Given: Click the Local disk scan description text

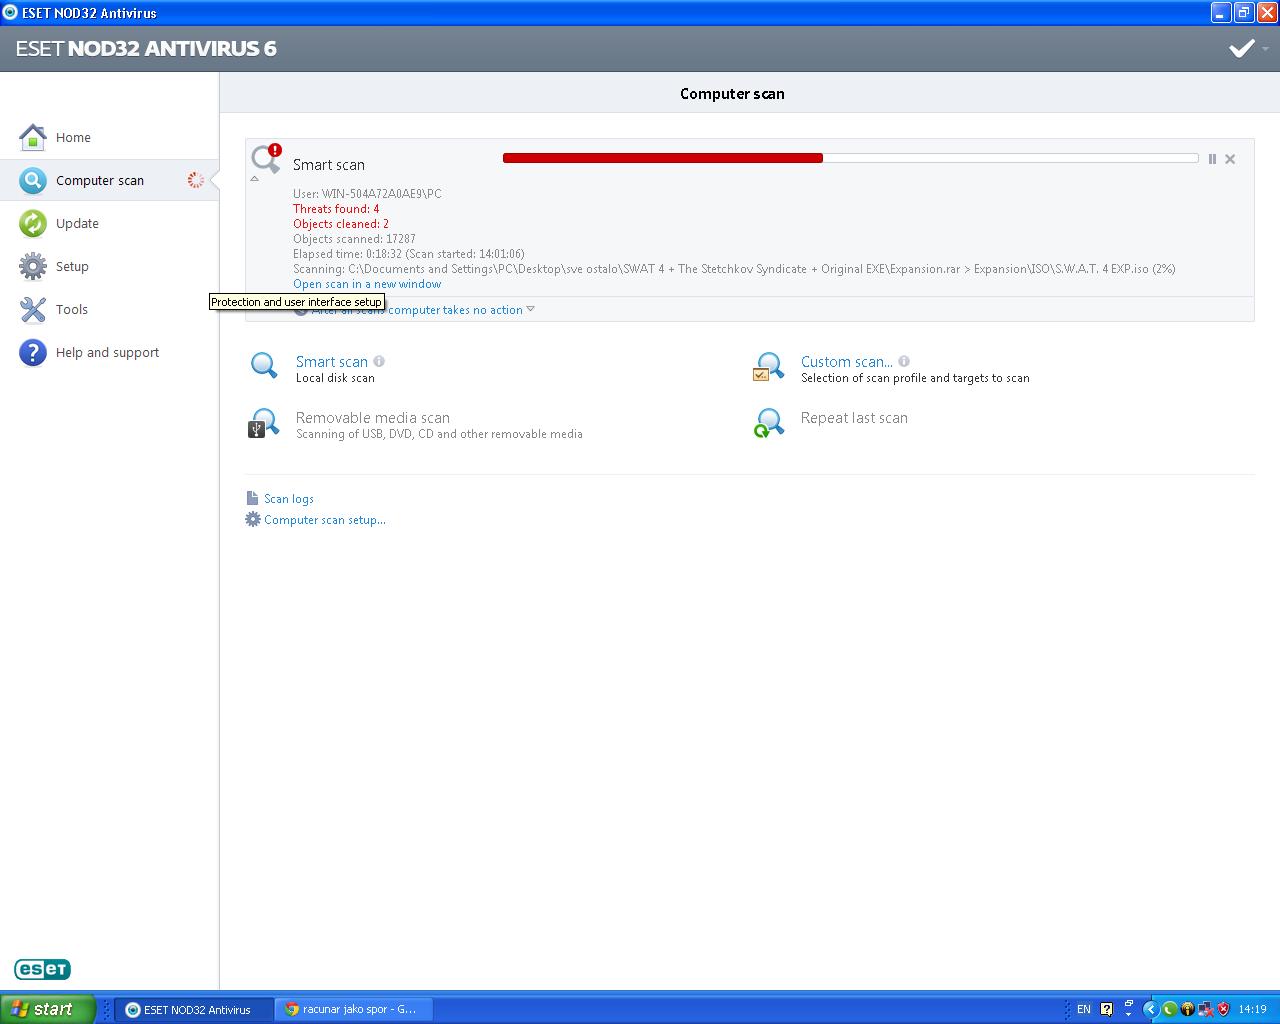Looking at the screenshot, I should [335, 379].
